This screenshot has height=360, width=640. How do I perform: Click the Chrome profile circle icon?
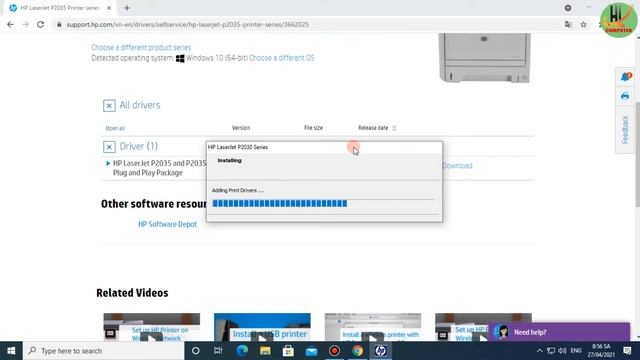click(568, 8)
